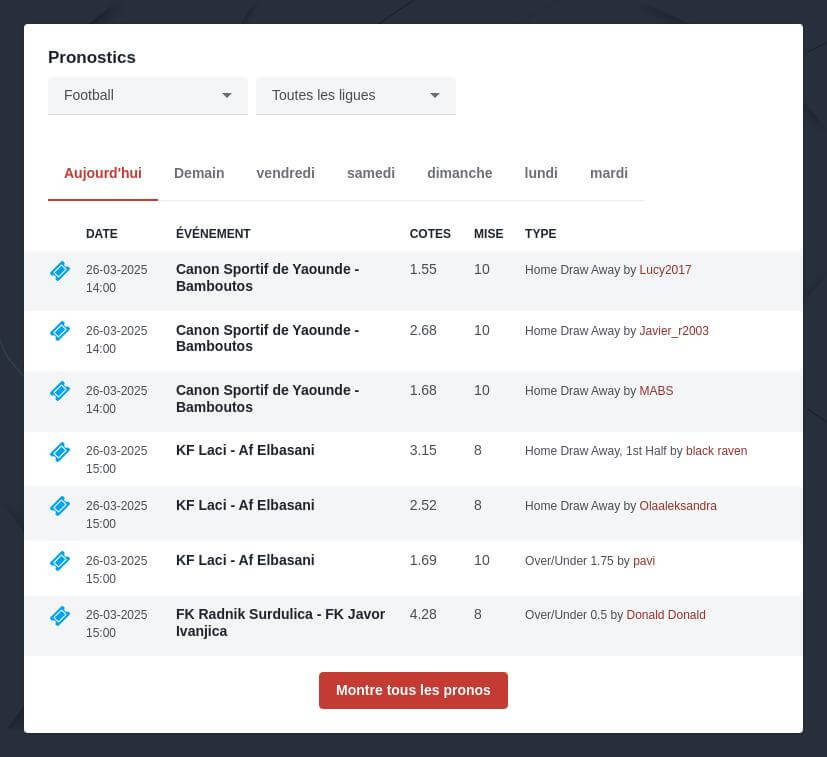Open KF Laci match with odds 3.15
The height and width of the screenshot is (757, 827).
click(x=245, y=451)
